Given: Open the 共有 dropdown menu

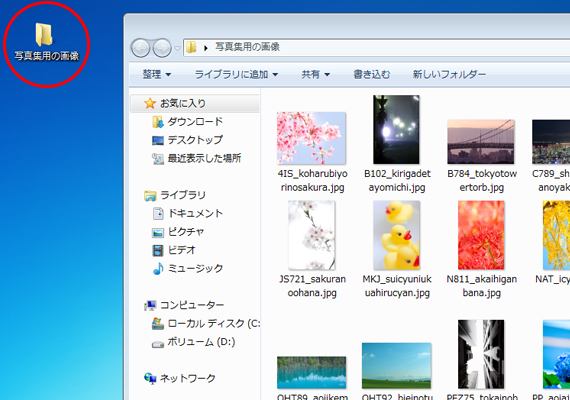Looking at the screenshot, I should click(316, 75).
